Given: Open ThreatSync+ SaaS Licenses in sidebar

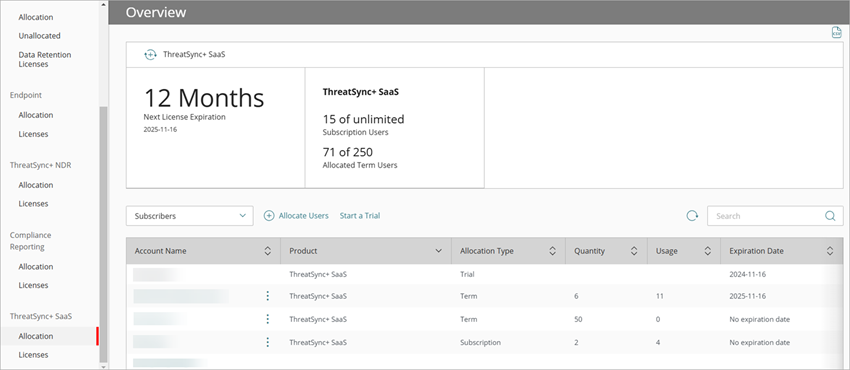Looking at the screenshot, I should pyautogui.click(x=33, y=355).
